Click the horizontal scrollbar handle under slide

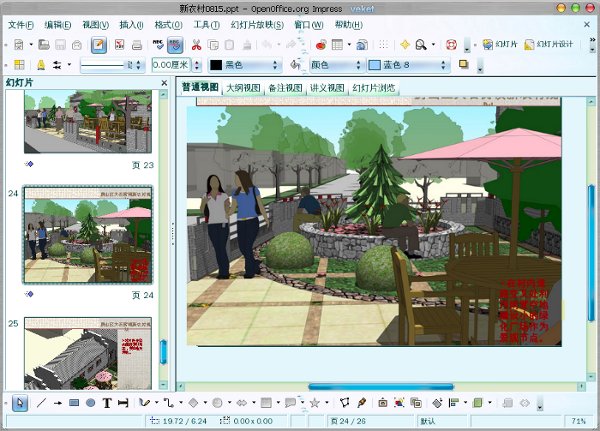(381, 387)
